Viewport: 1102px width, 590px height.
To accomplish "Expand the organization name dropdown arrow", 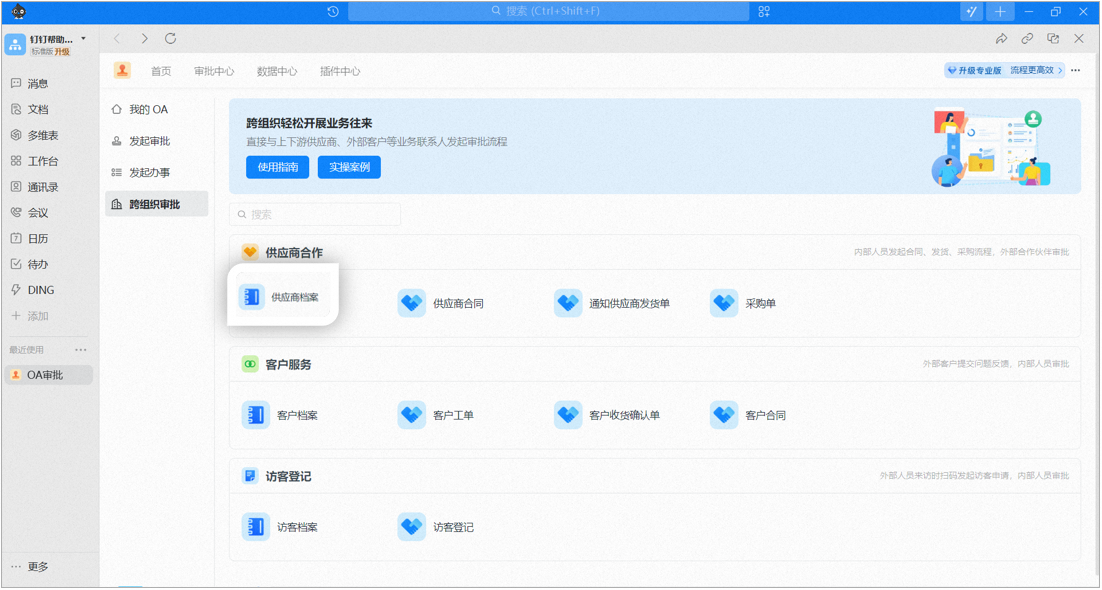I will pyautogui.click(x=84, y=38).
